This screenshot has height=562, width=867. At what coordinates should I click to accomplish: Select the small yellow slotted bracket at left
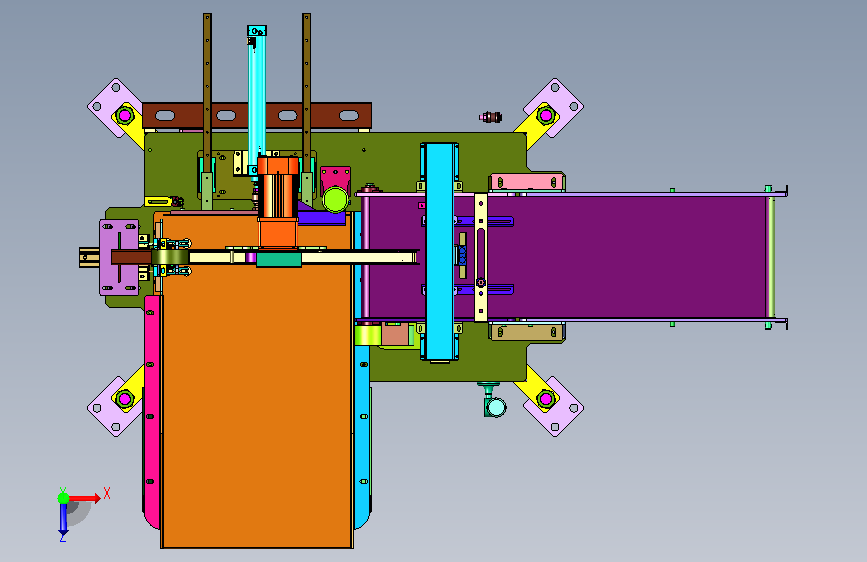pos(157,201)
